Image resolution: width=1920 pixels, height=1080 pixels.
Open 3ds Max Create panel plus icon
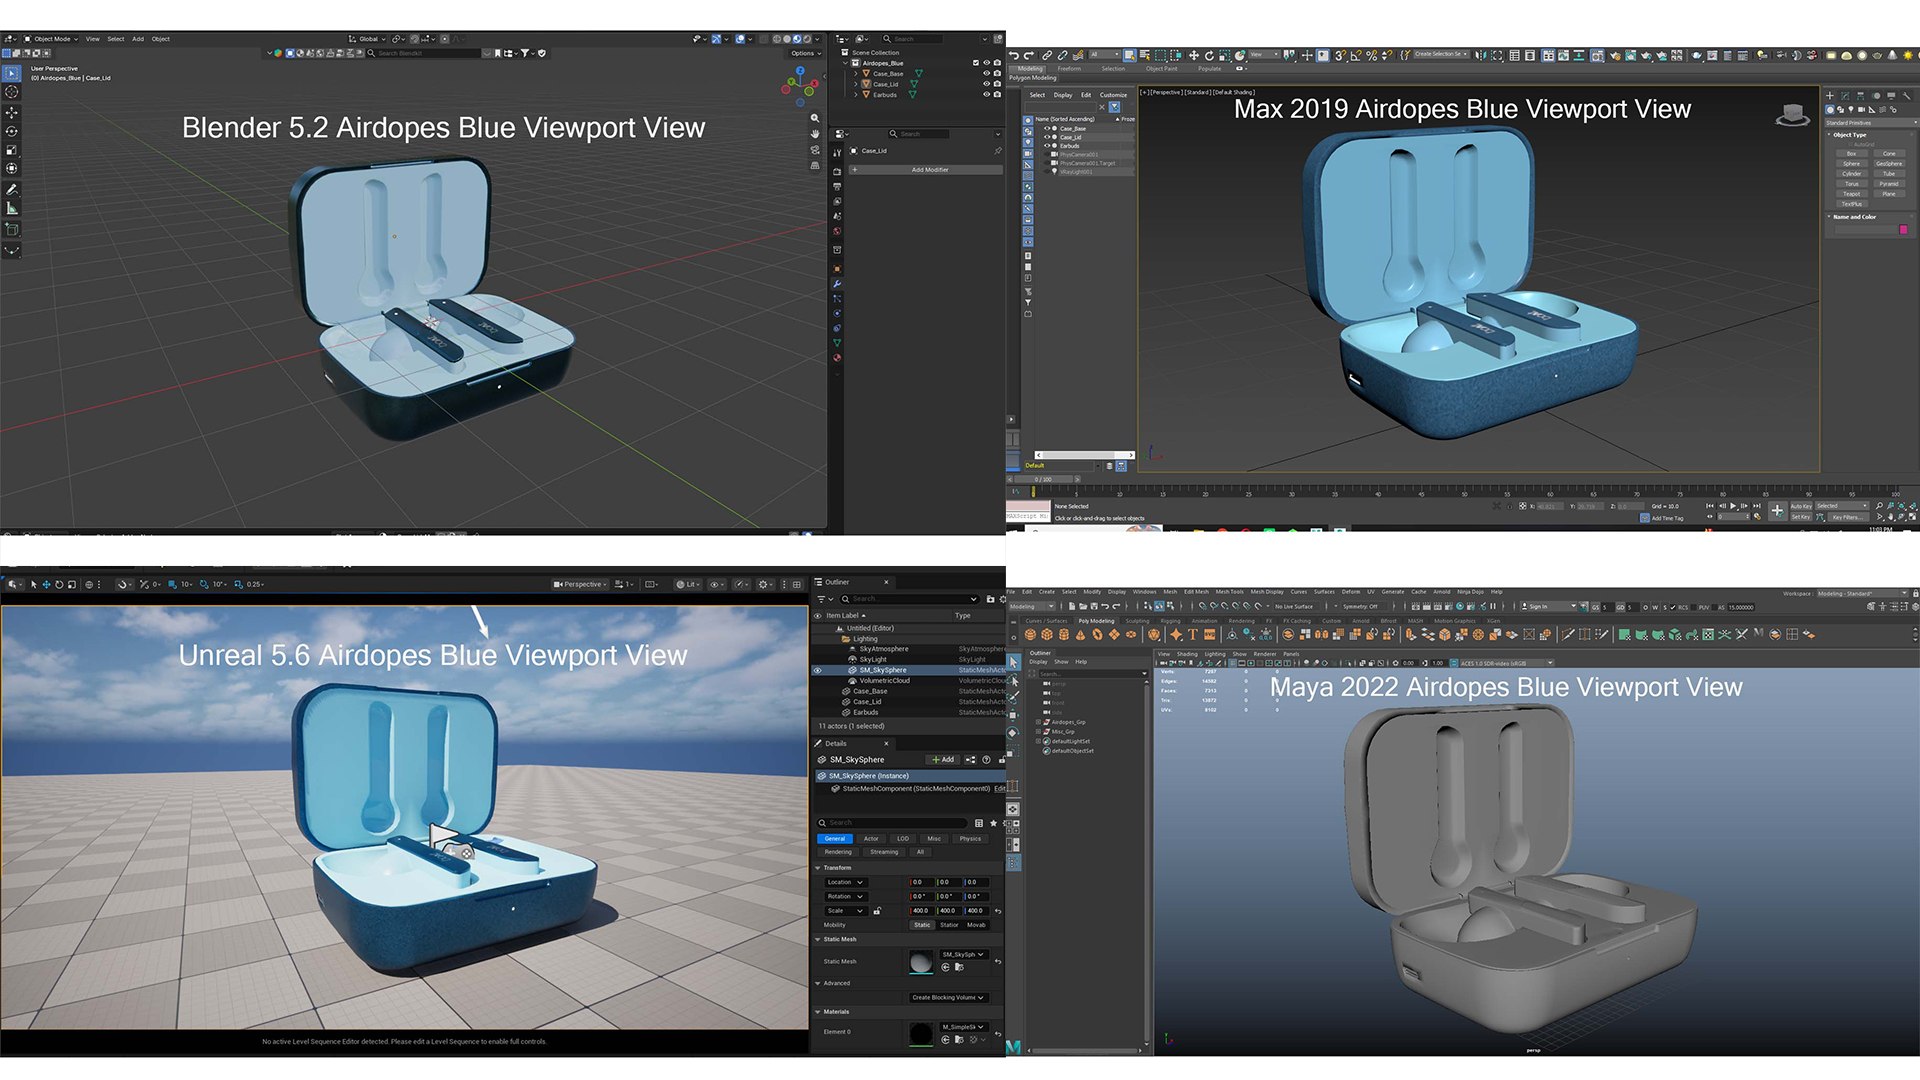point(1830,96)
